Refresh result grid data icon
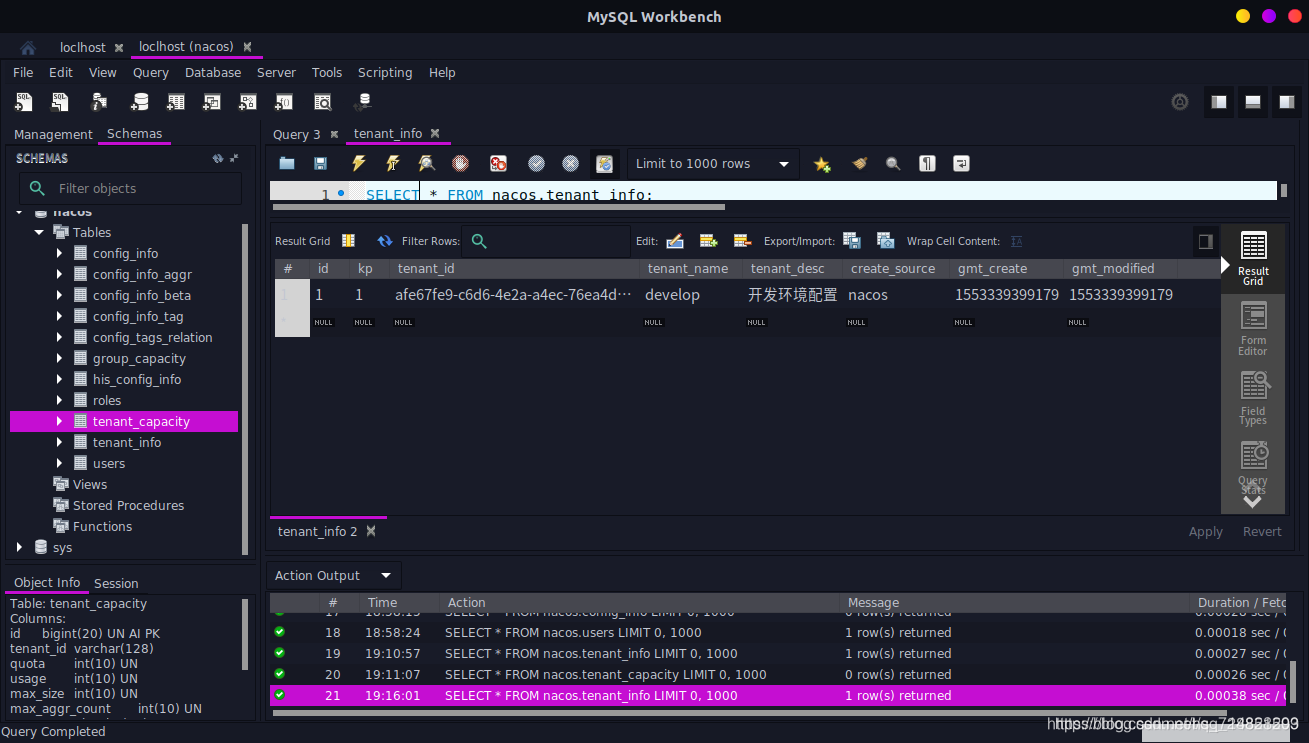 [x=385, y=241]
